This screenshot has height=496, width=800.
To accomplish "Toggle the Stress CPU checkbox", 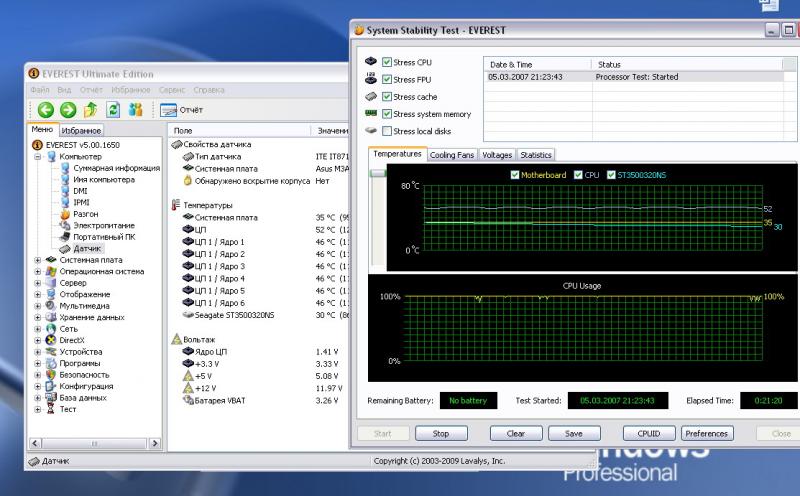I will [387, 62].
